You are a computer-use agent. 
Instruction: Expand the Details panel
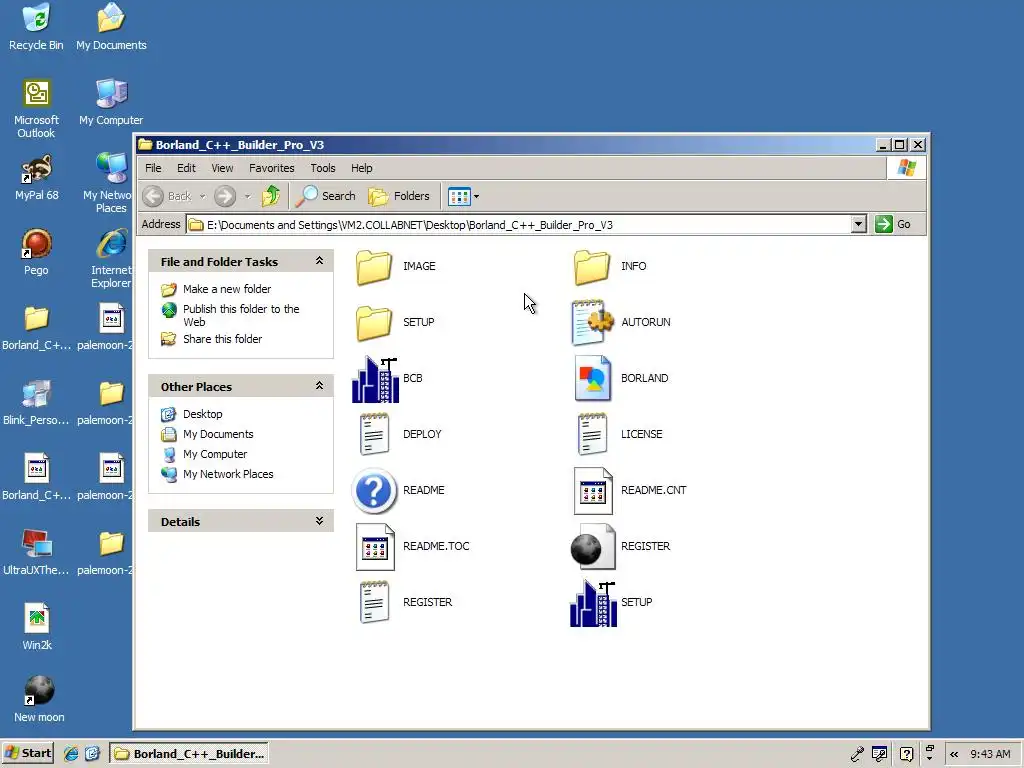(x=319, y=521)
